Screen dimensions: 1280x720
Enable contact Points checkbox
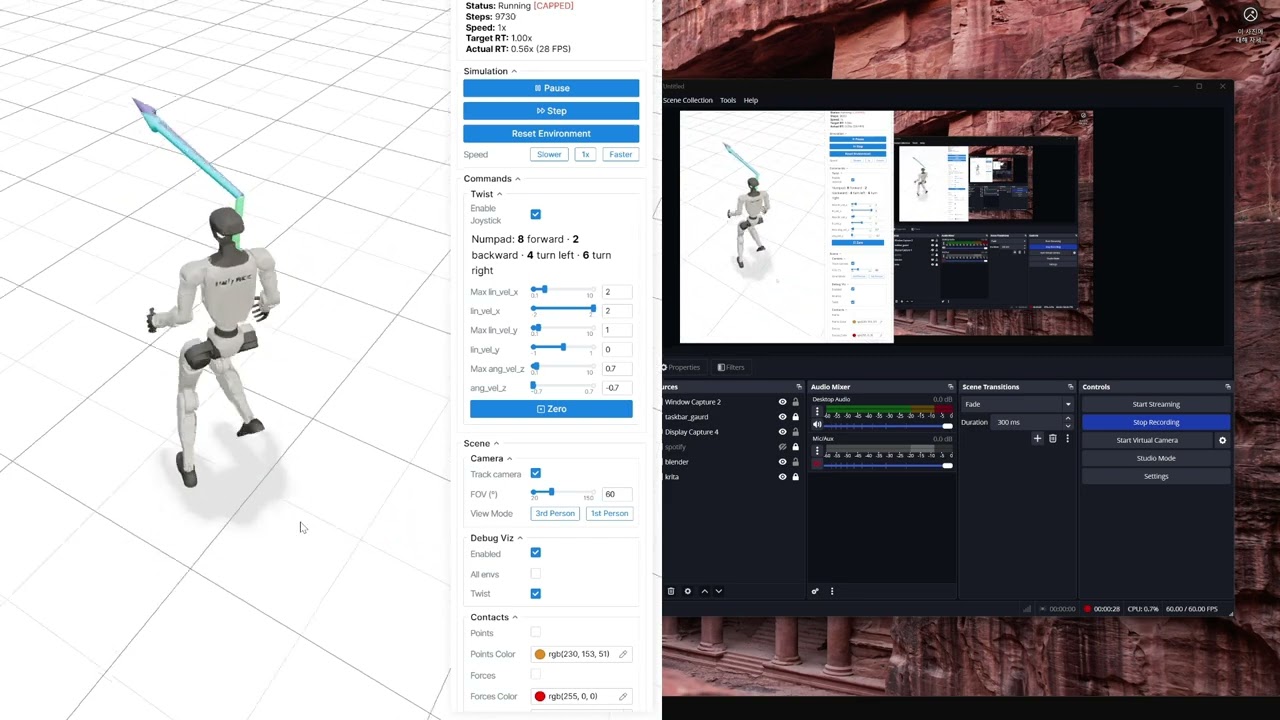(x=536, y=632)
